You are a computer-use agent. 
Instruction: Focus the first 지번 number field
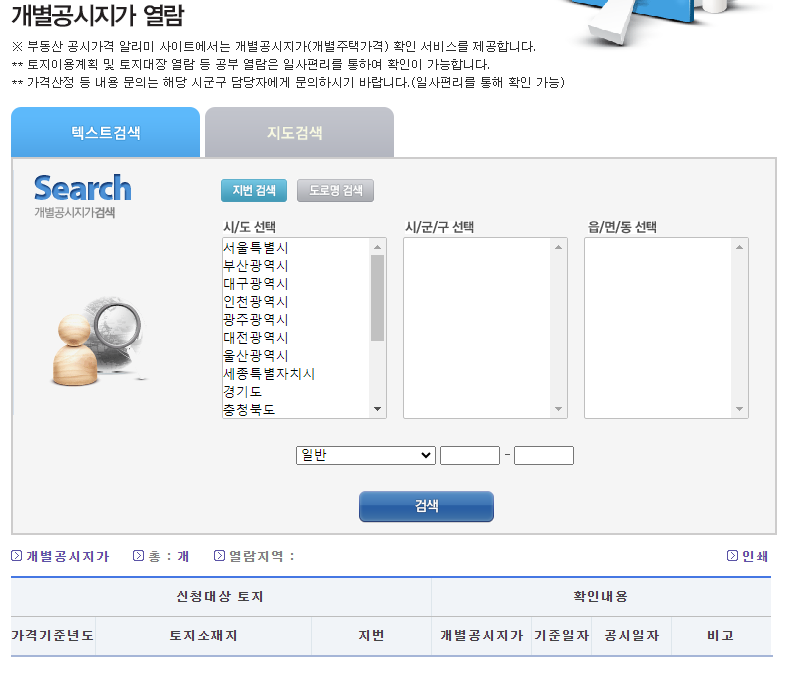click(x=470, y=455)
